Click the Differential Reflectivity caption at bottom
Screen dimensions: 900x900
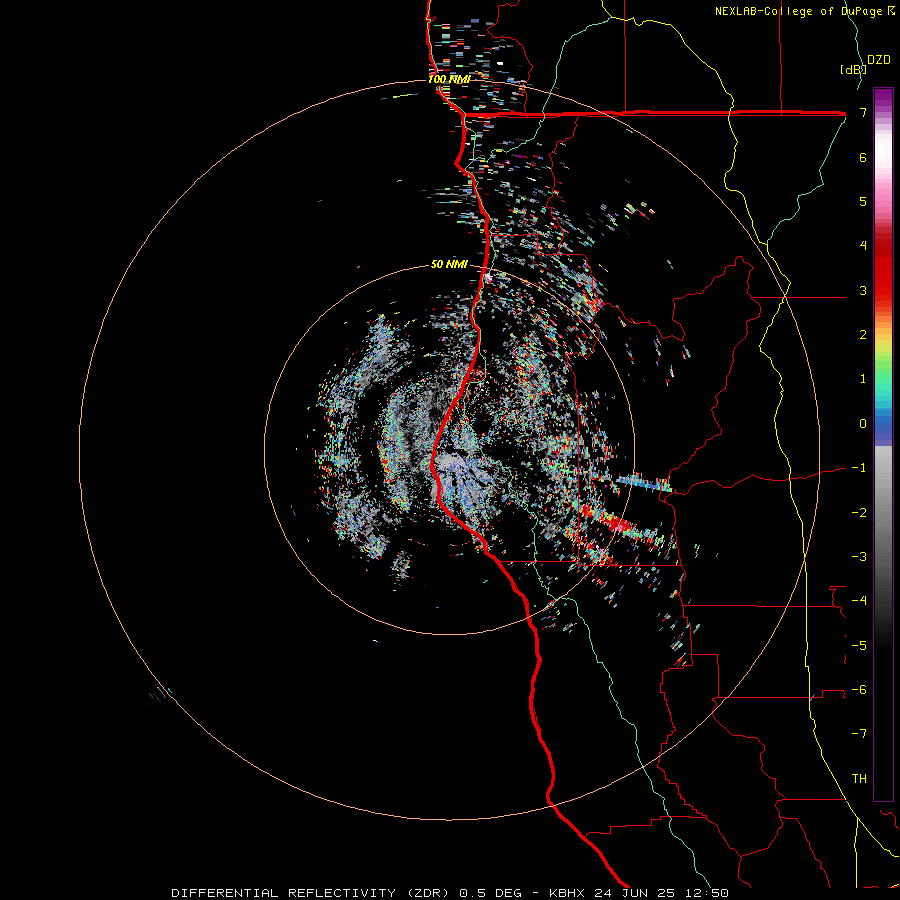pyautogui.click(x=450, y=893)
